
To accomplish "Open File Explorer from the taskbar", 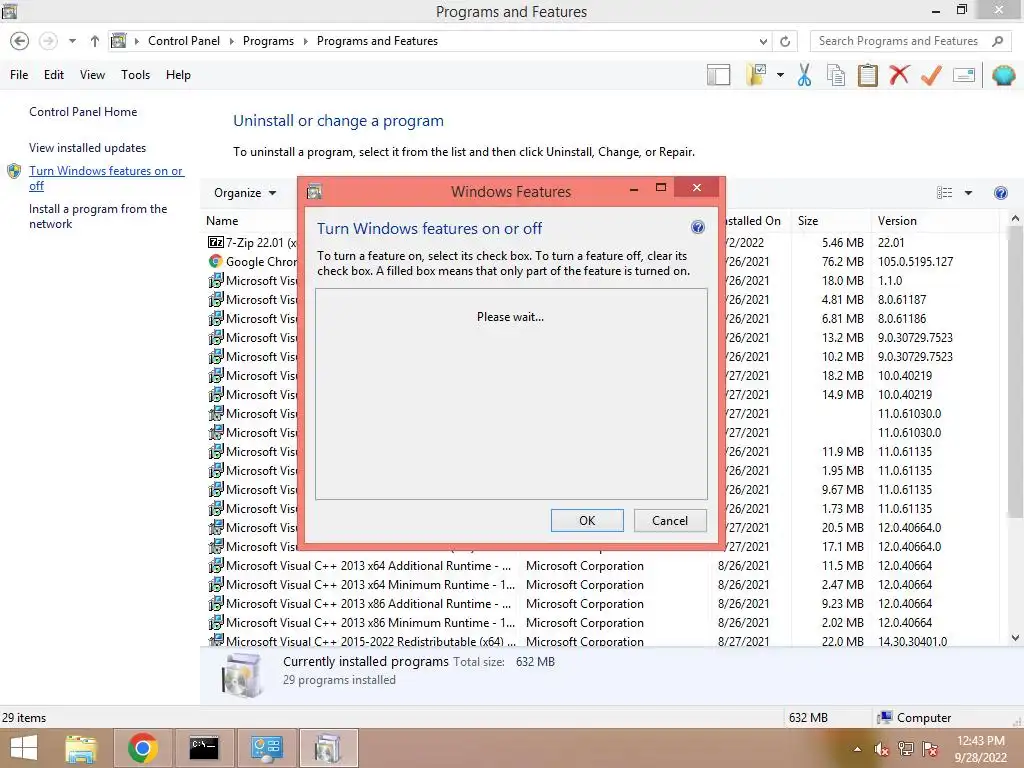I will pyautogui.click(x=81, y=748).
